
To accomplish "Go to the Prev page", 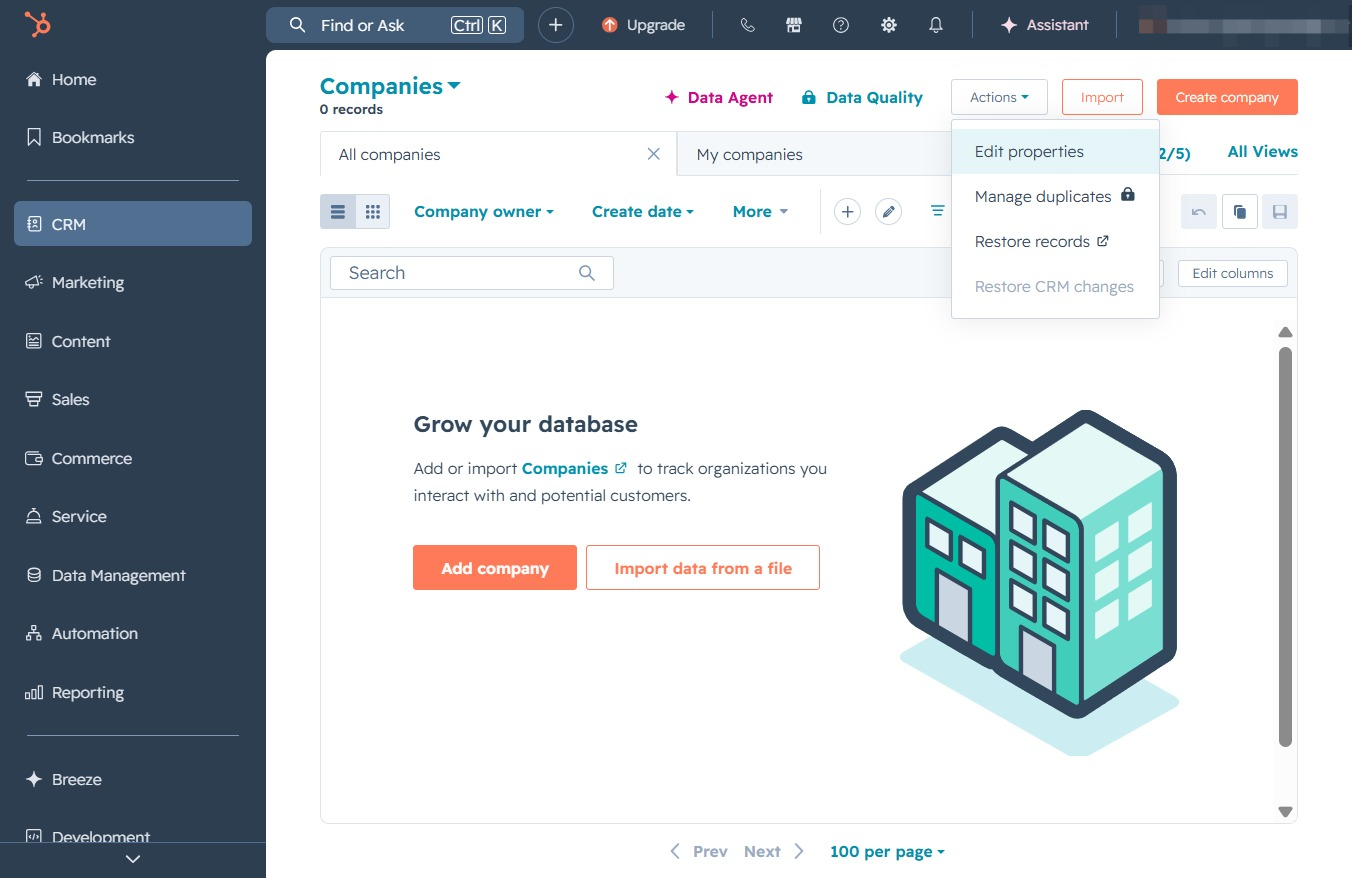I will point(698,852).
